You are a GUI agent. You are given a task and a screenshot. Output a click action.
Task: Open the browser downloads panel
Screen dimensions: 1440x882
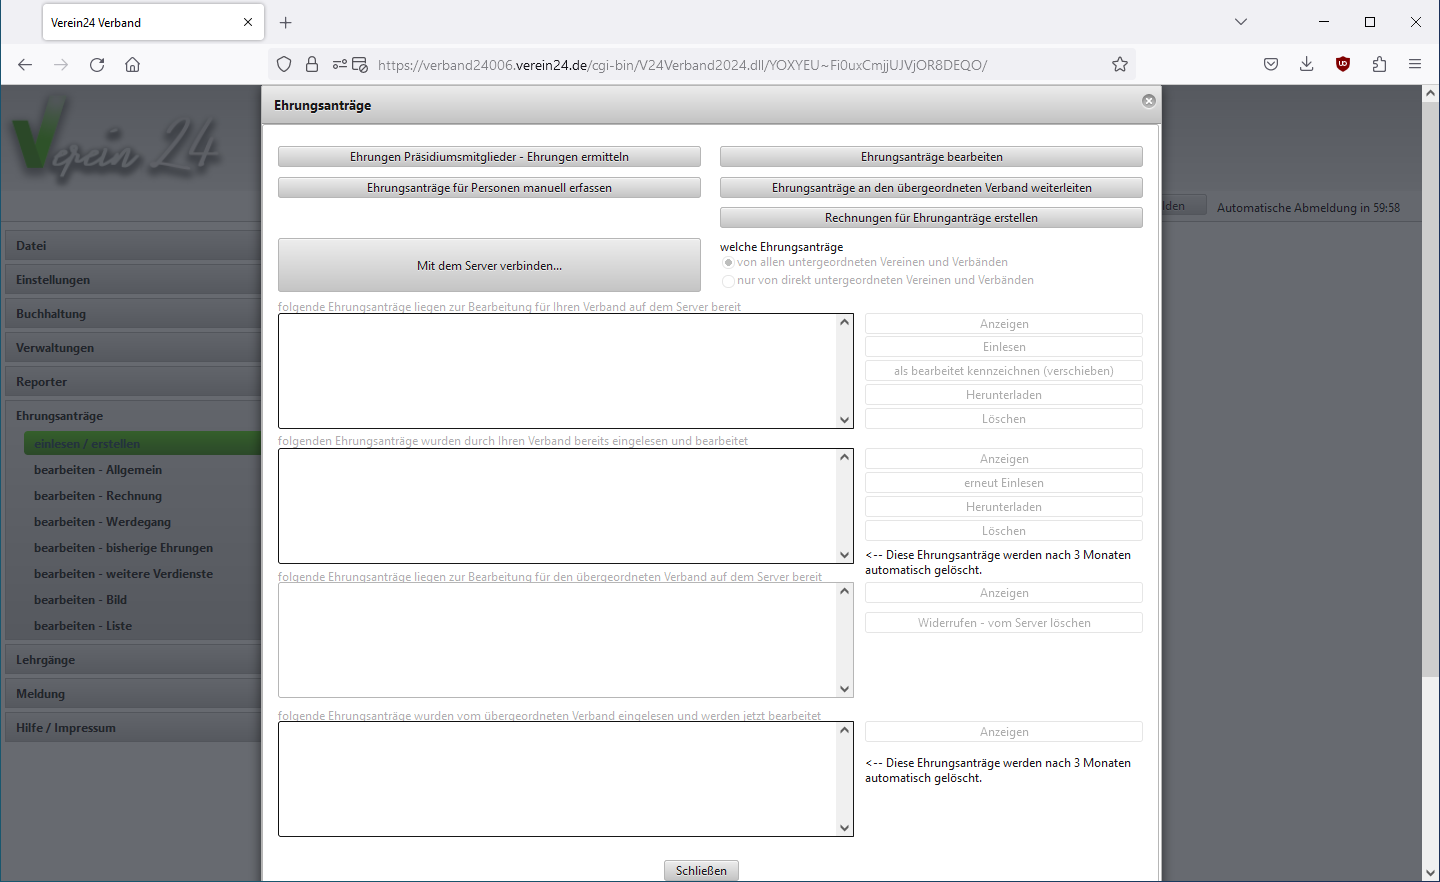pyautogui.click(x=1306, y=65)
